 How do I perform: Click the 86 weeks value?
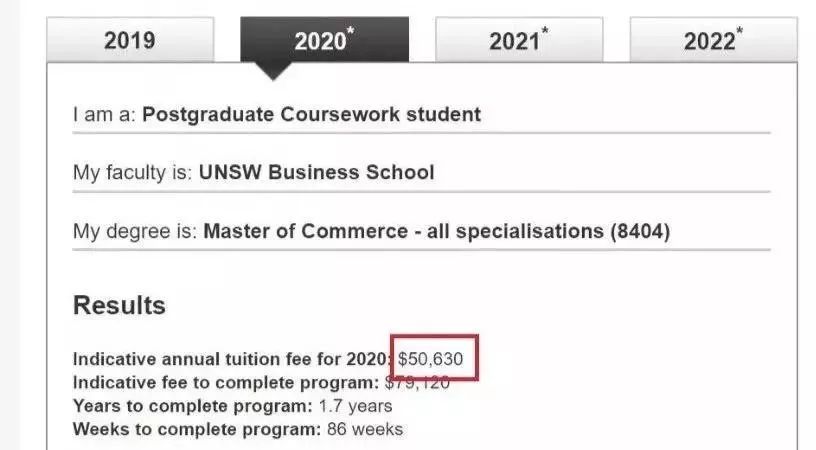click(364, 430)
